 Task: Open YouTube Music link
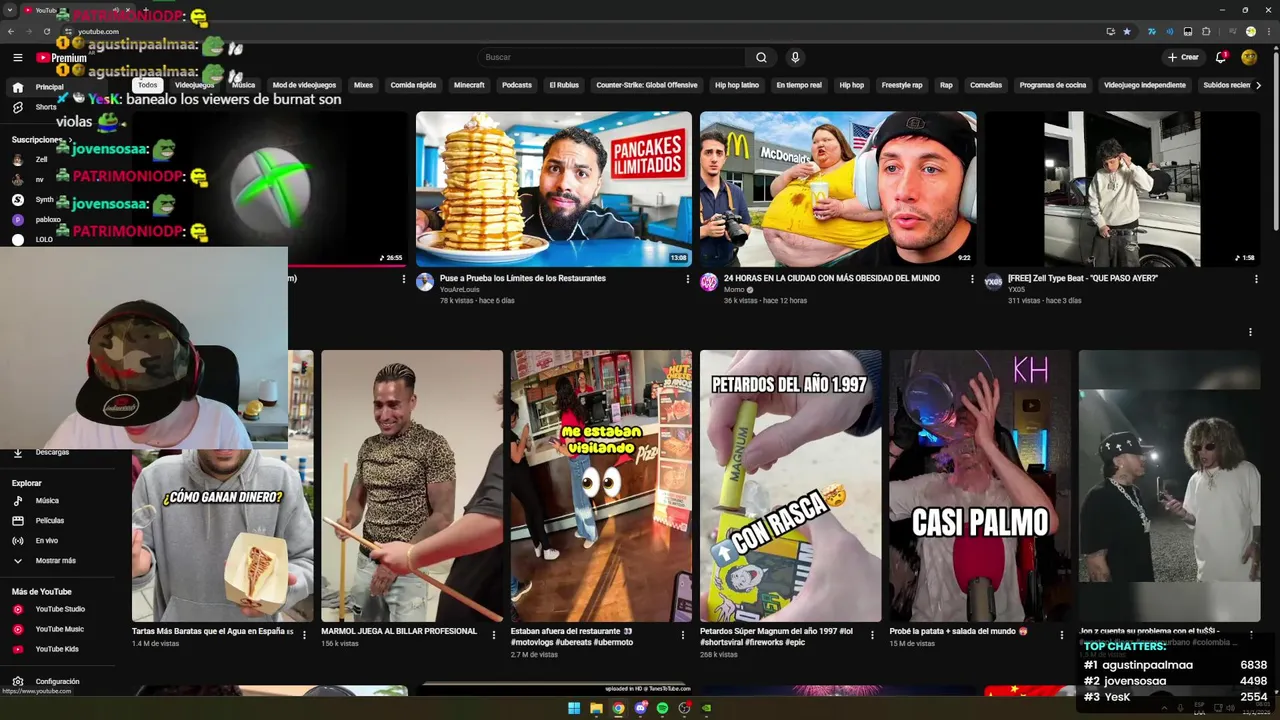point(59,629)
